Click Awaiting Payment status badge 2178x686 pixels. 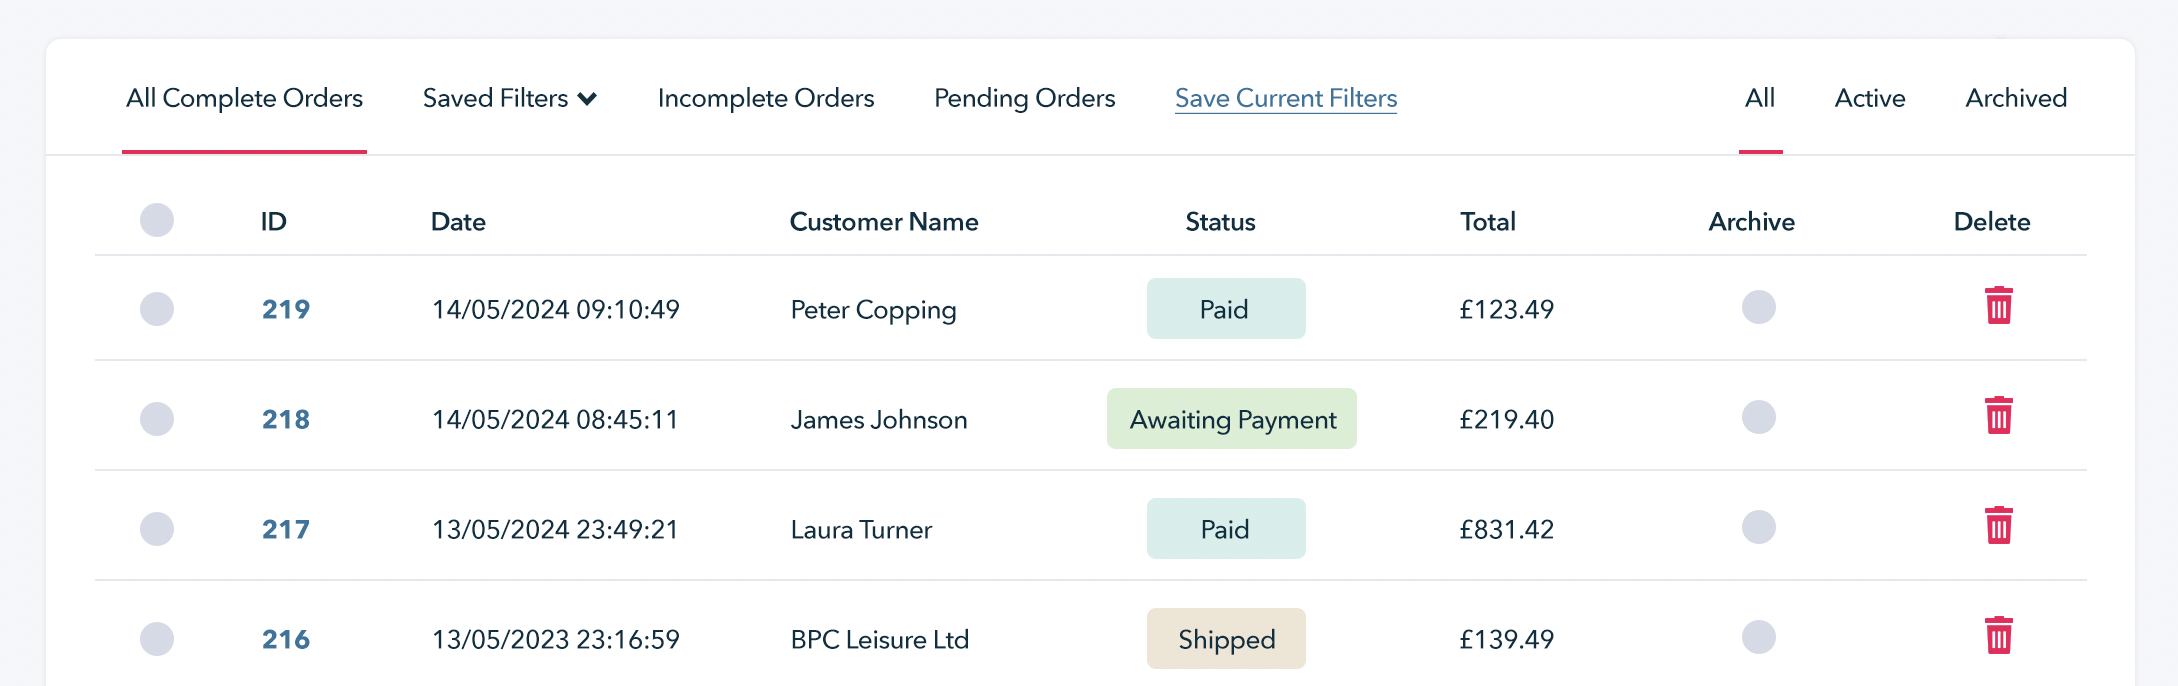pyautogui.click(x=1232, y=419)
